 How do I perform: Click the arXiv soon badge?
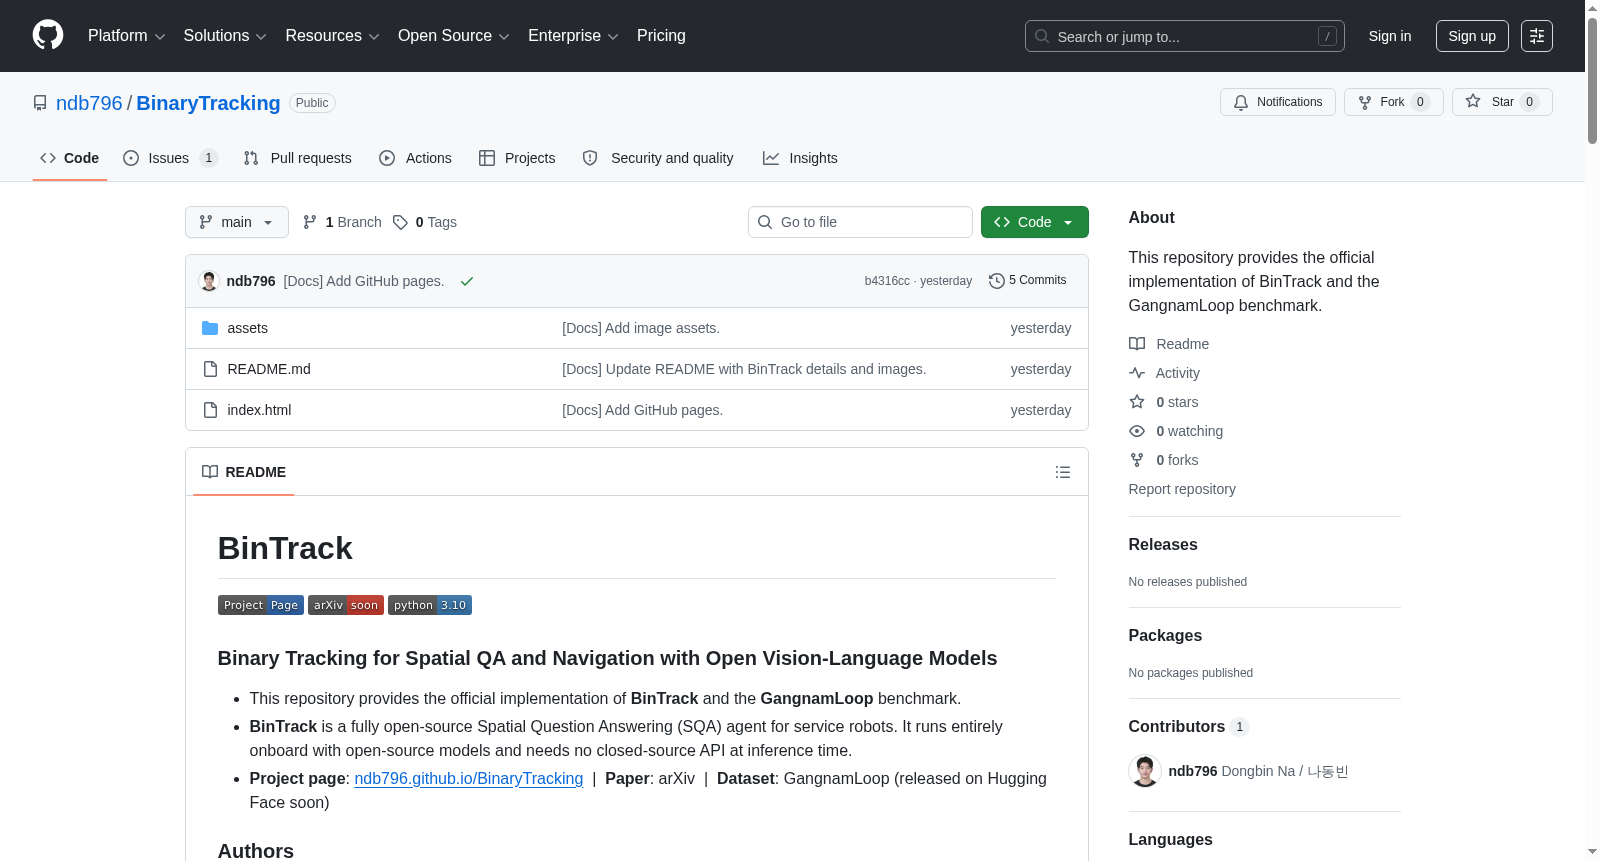(x=346, y=605)
